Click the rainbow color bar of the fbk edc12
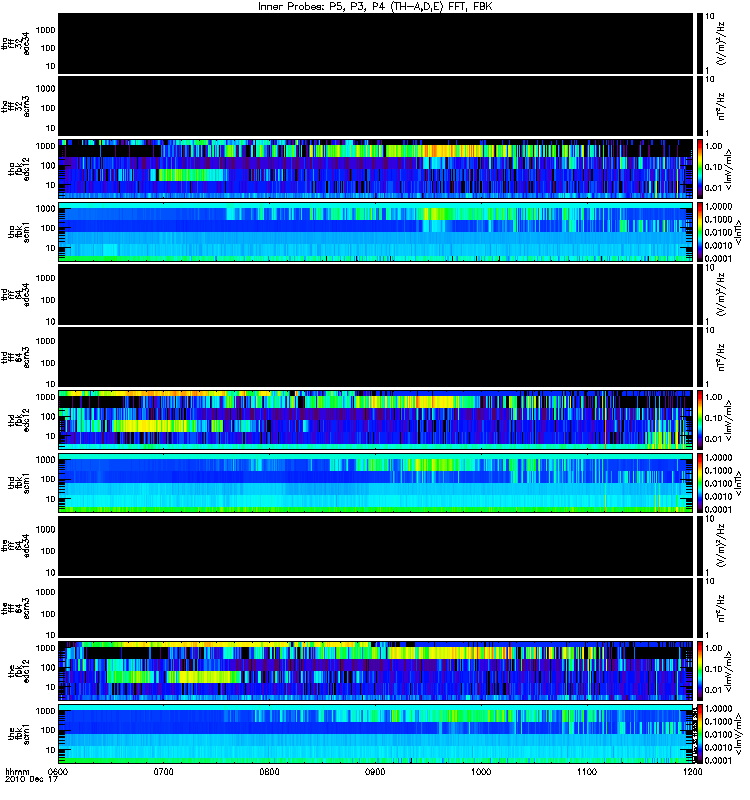The image size is (750, 800). click(699, 670)
